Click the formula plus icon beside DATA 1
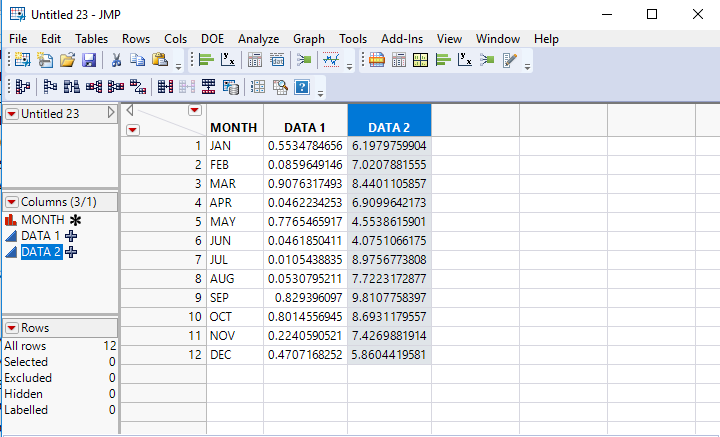The width and height of the screenshot is (720, 437). coord(71,236)
